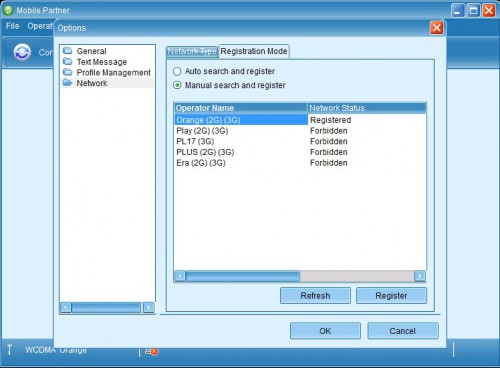
Task: Select Profile Management in the options tree
Action: point(114,72)
